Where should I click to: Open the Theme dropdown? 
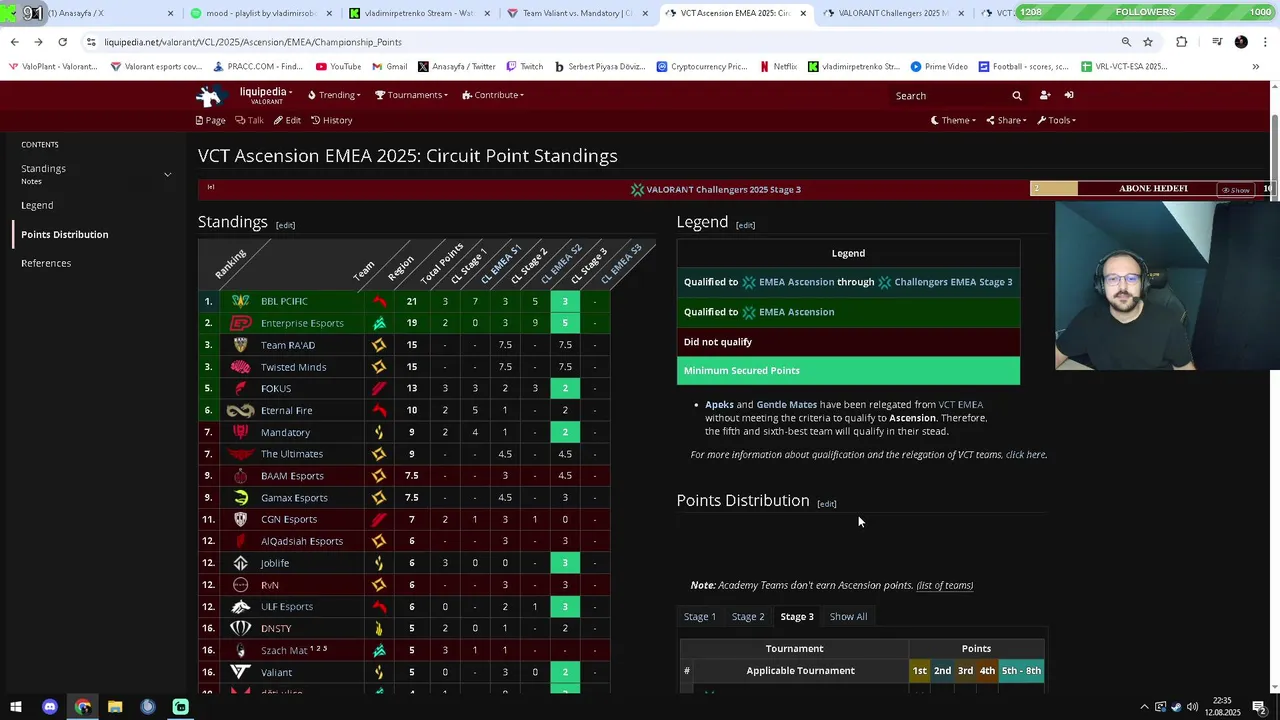953,120
